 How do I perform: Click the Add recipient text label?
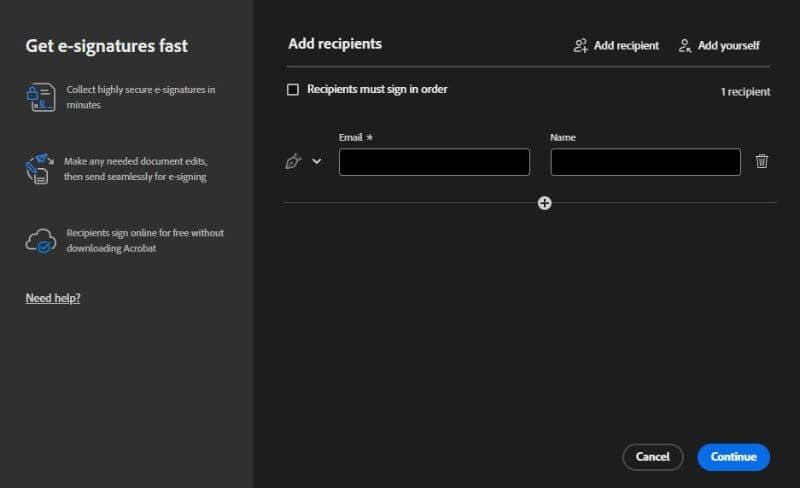pyautogui.click(x=626, y=45)
